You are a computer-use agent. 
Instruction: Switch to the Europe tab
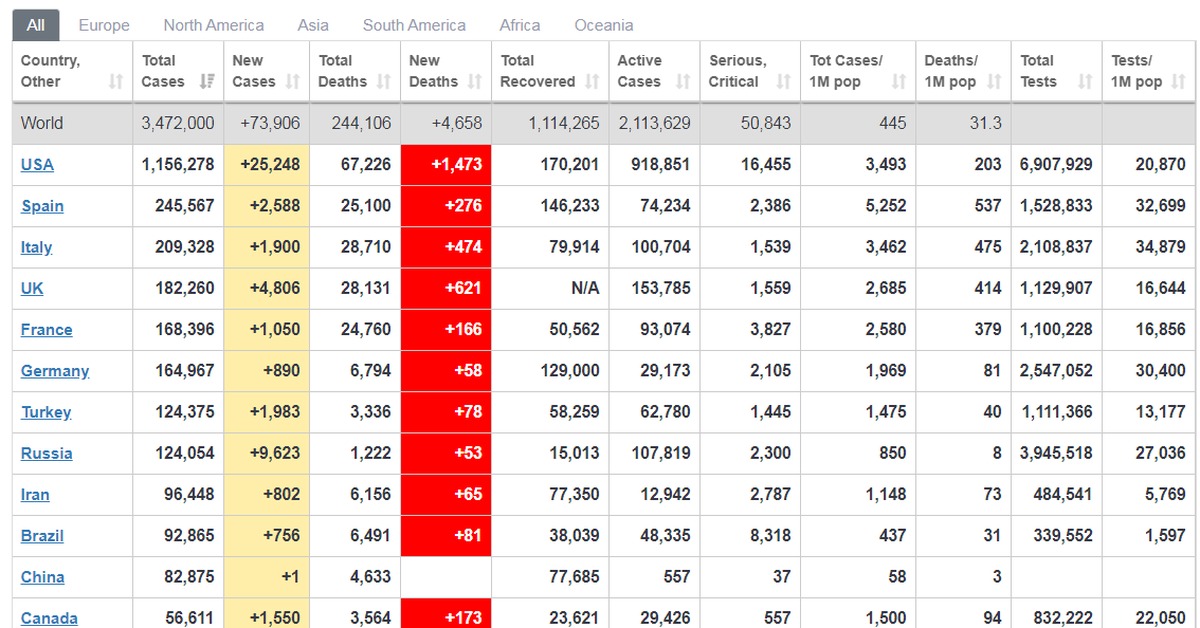click(x=104, y=25)
